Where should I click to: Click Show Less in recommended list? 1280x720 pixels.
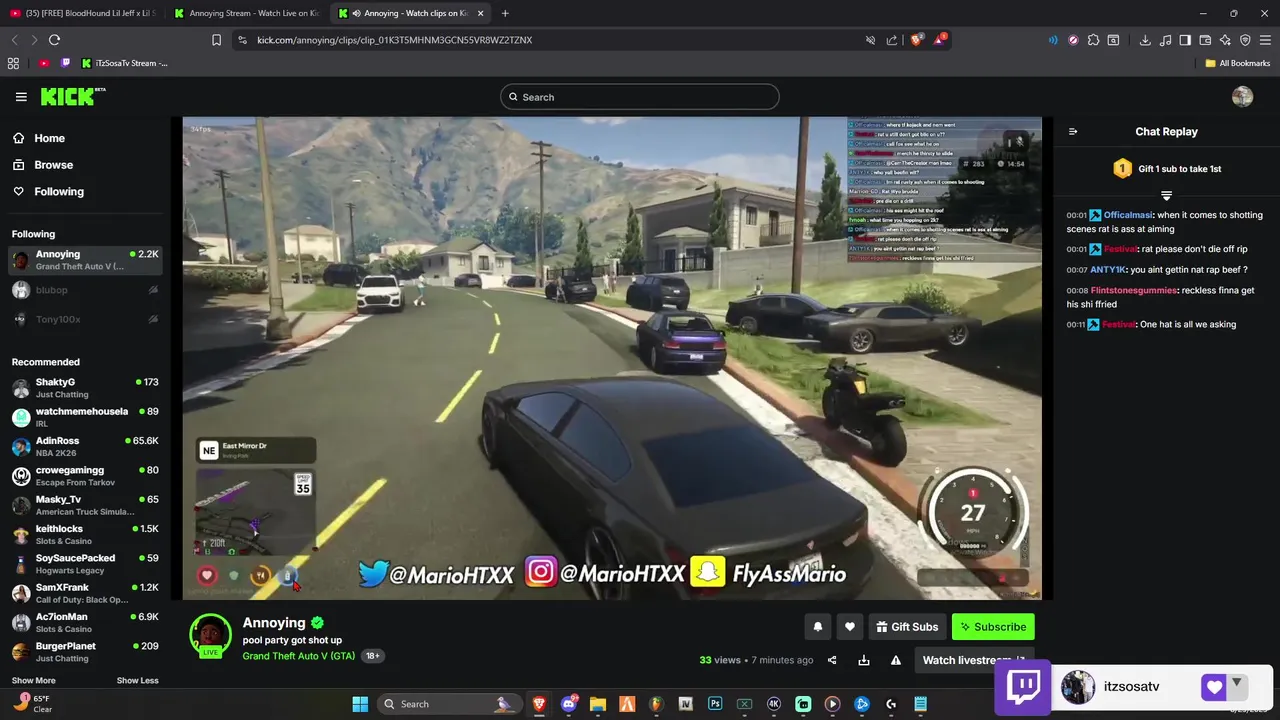click(x=137, y=681)
